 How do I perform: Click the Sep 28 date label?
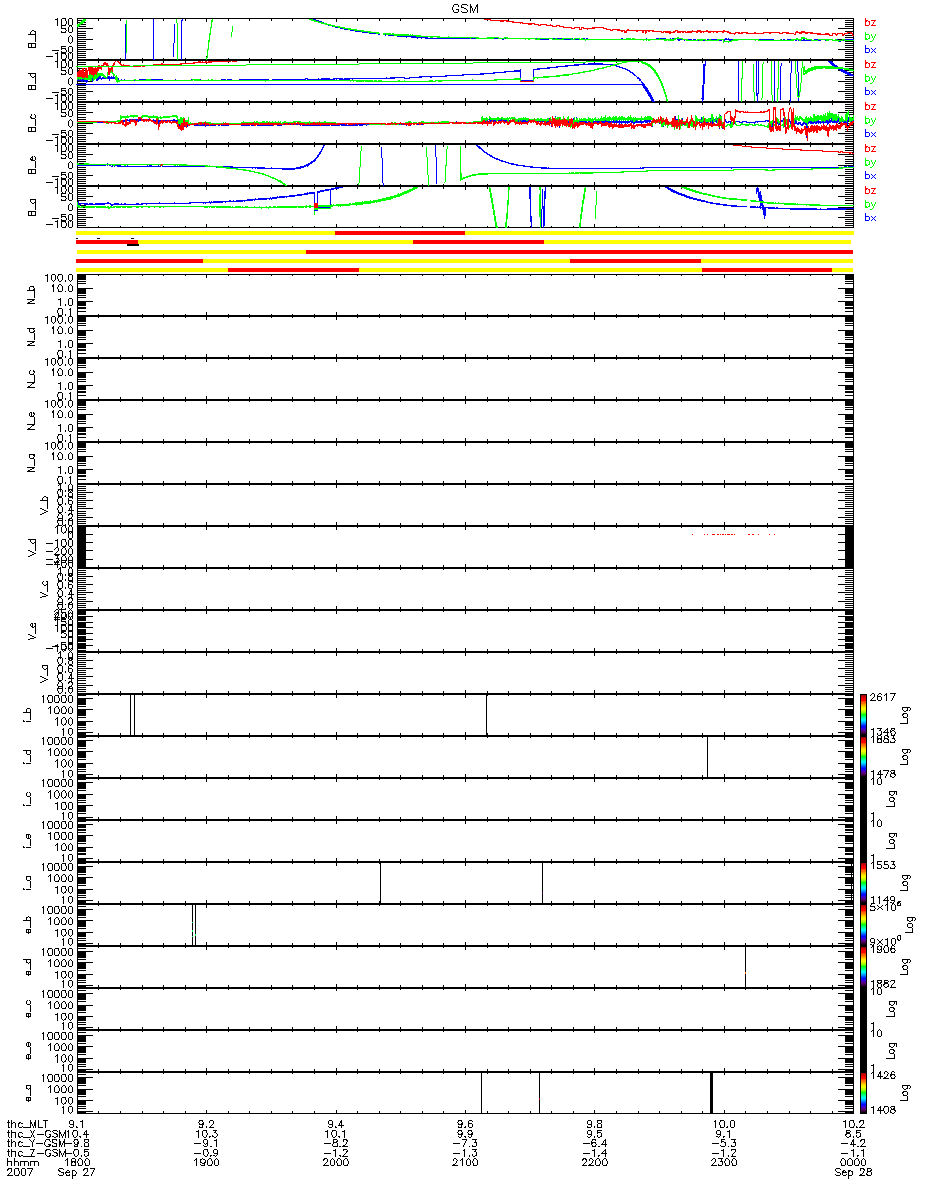coord(852,1173)
